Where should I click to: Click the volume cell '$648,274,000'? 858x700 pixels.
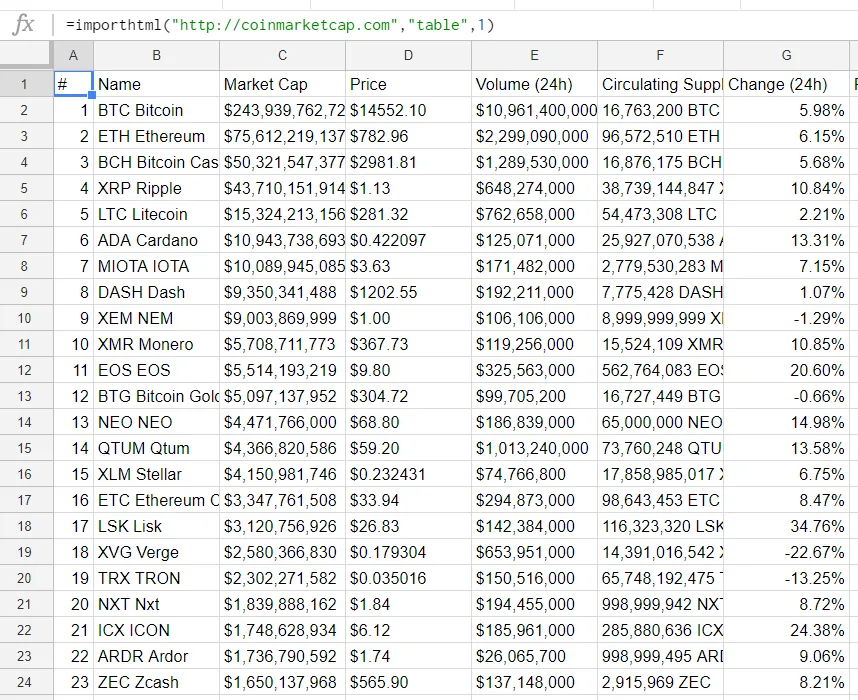coord(535,188)
